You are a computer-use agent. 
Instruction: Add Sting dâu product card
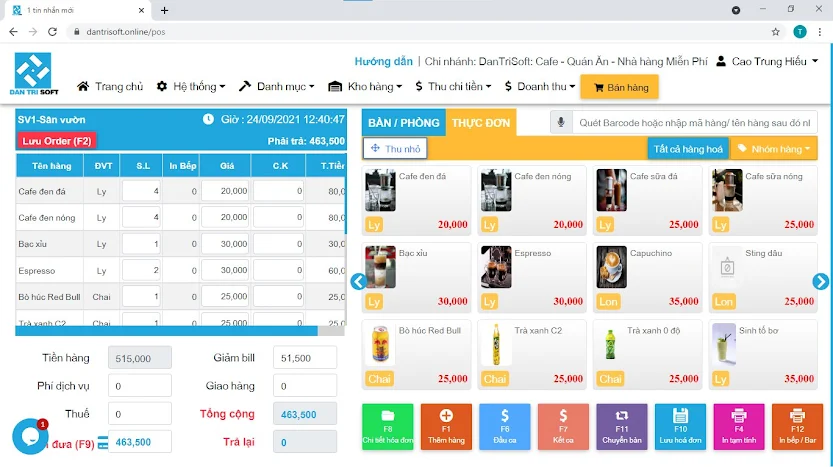pos(763,277)
